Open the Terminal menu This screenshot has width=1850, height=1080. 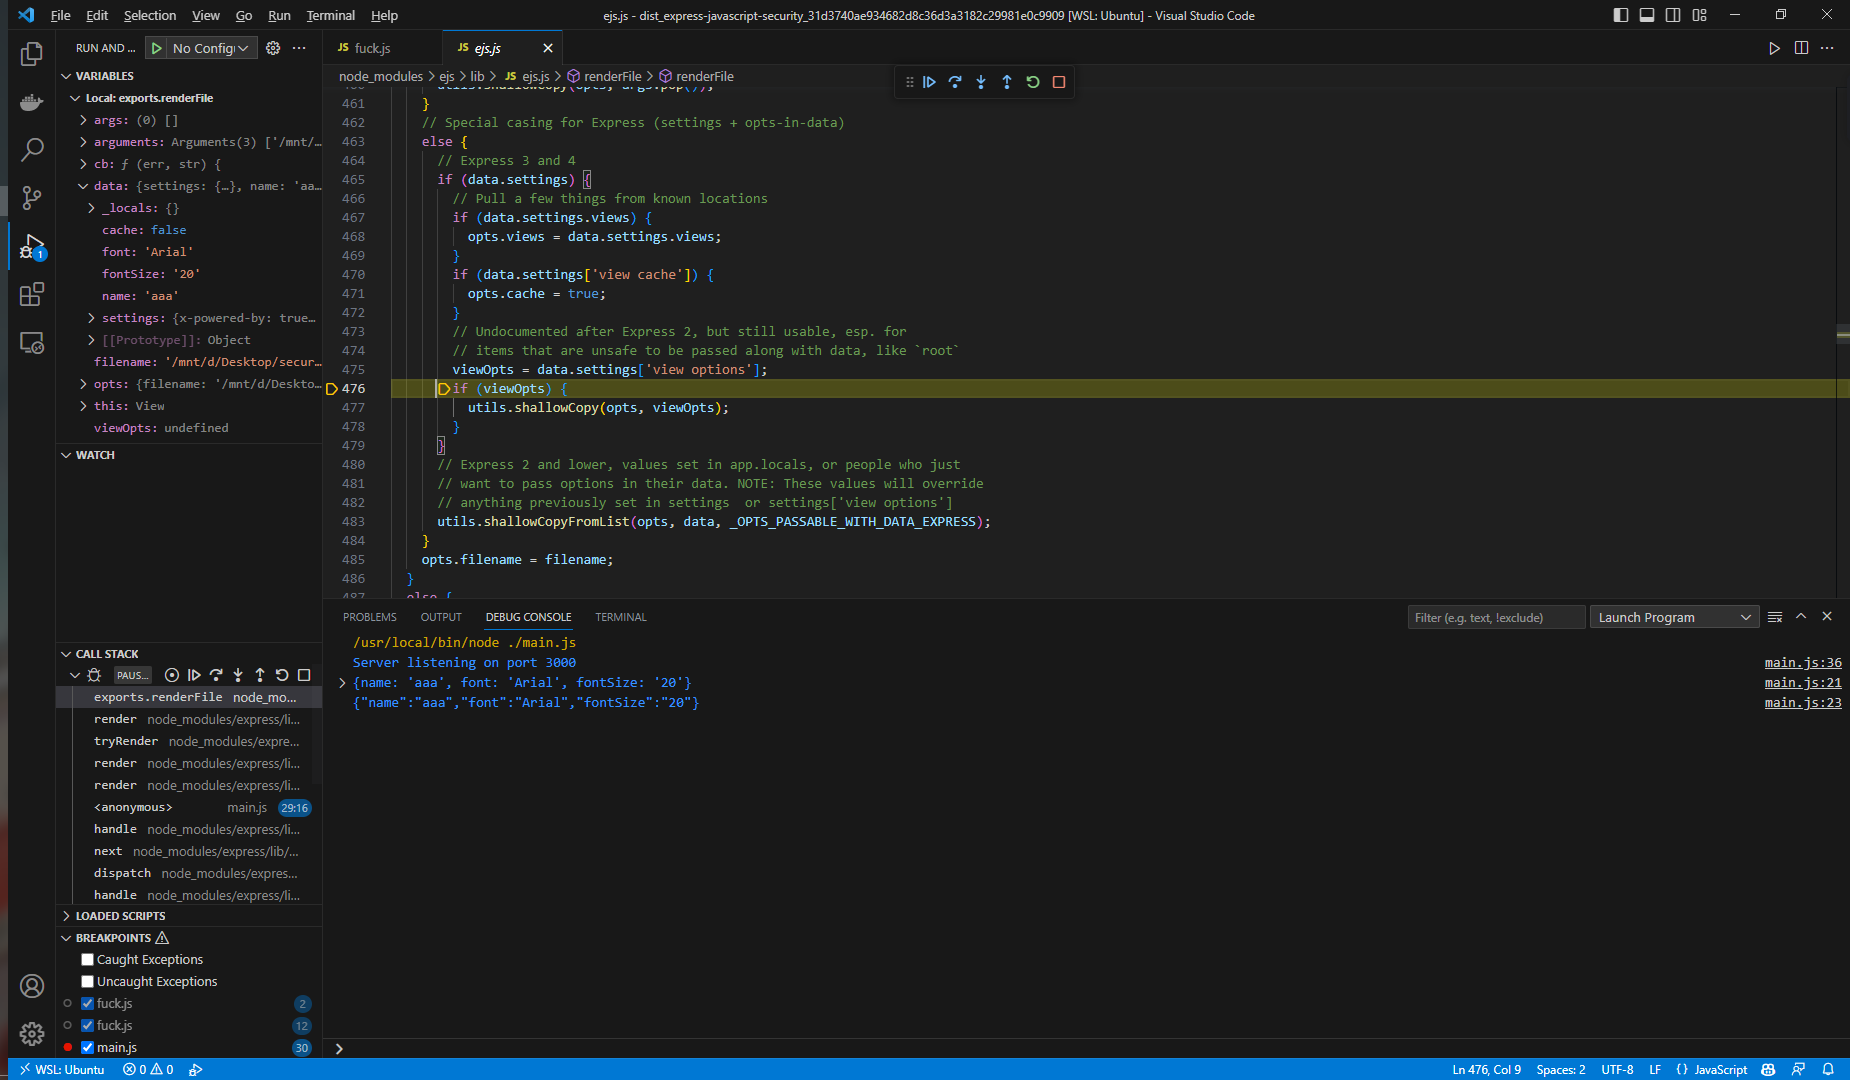tap(330, 15)
